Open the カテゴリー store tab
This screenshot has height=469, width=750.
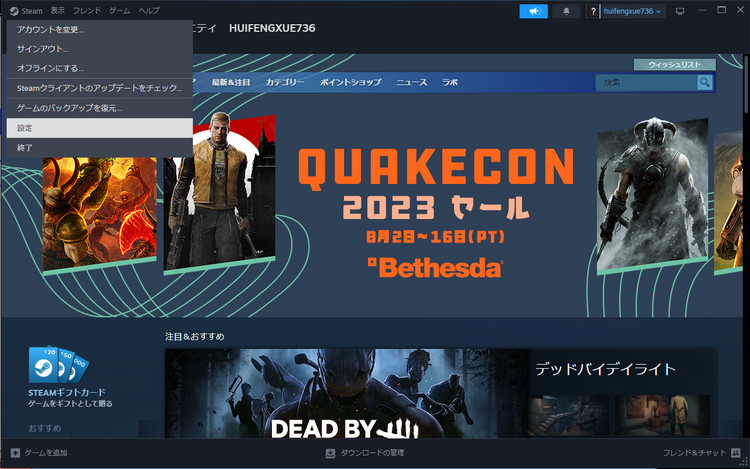click(285, 82)
